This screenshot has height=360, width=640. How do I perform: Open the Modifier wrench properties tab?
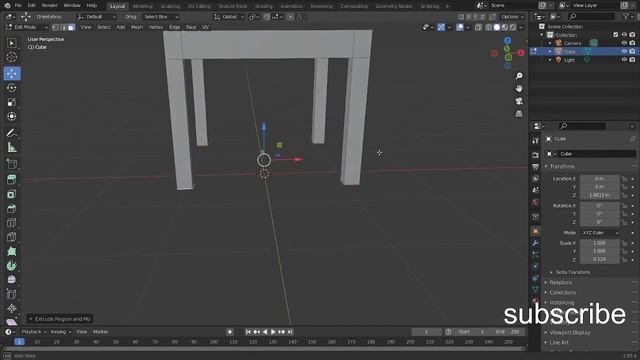[536, 243]
